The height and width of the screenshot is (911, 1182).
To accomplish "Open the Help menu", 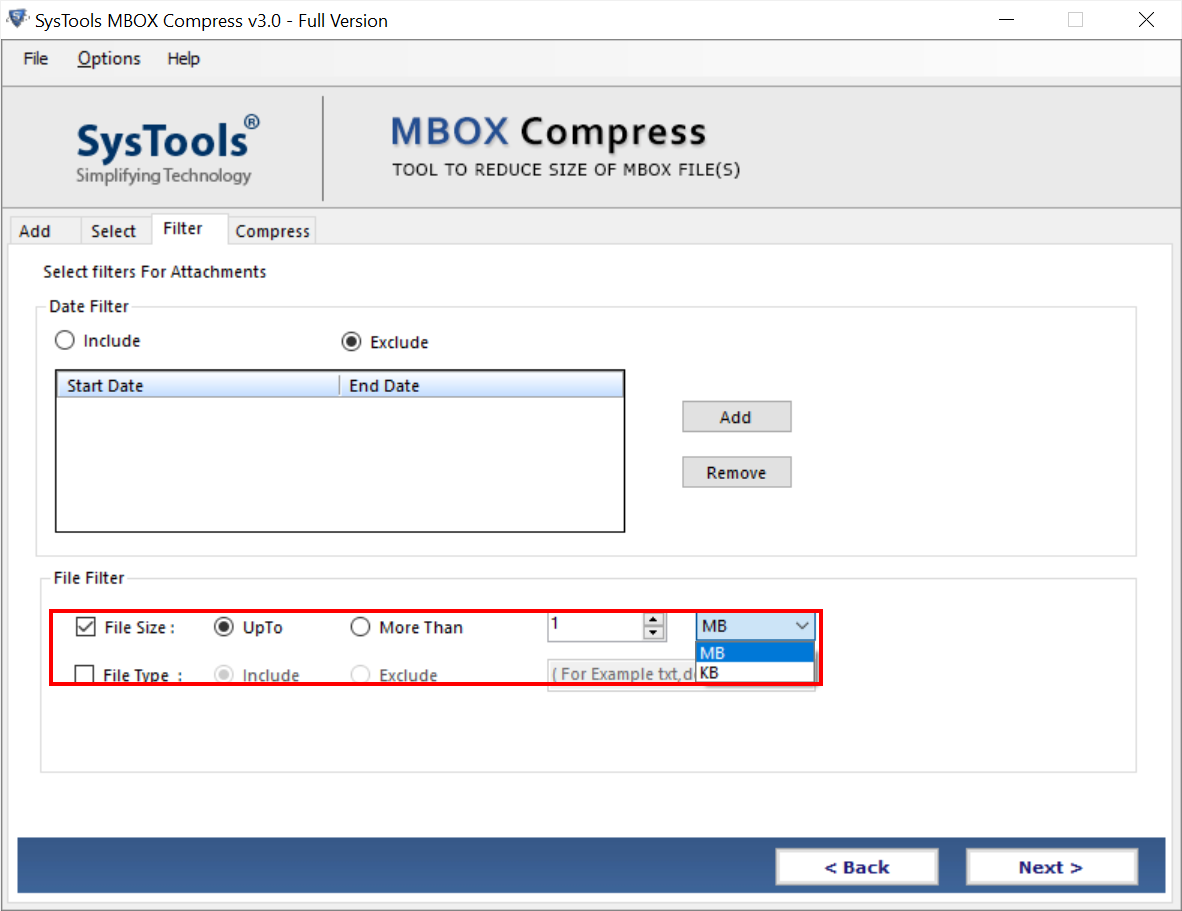I will pos(183,58).
